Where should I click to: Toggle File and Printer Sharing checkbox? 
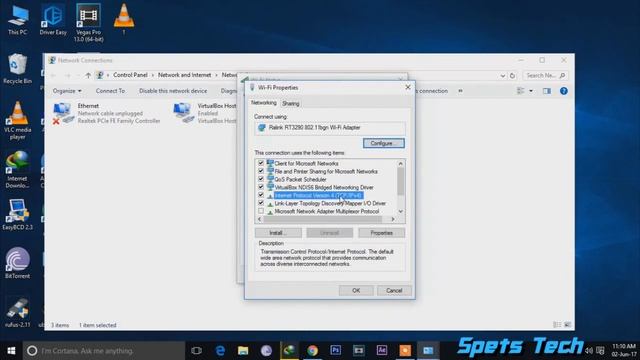coord(261,171)
